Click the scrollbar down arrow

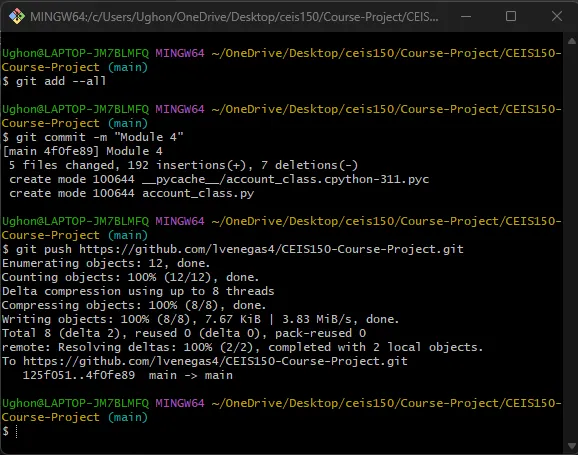click(572, 446)
